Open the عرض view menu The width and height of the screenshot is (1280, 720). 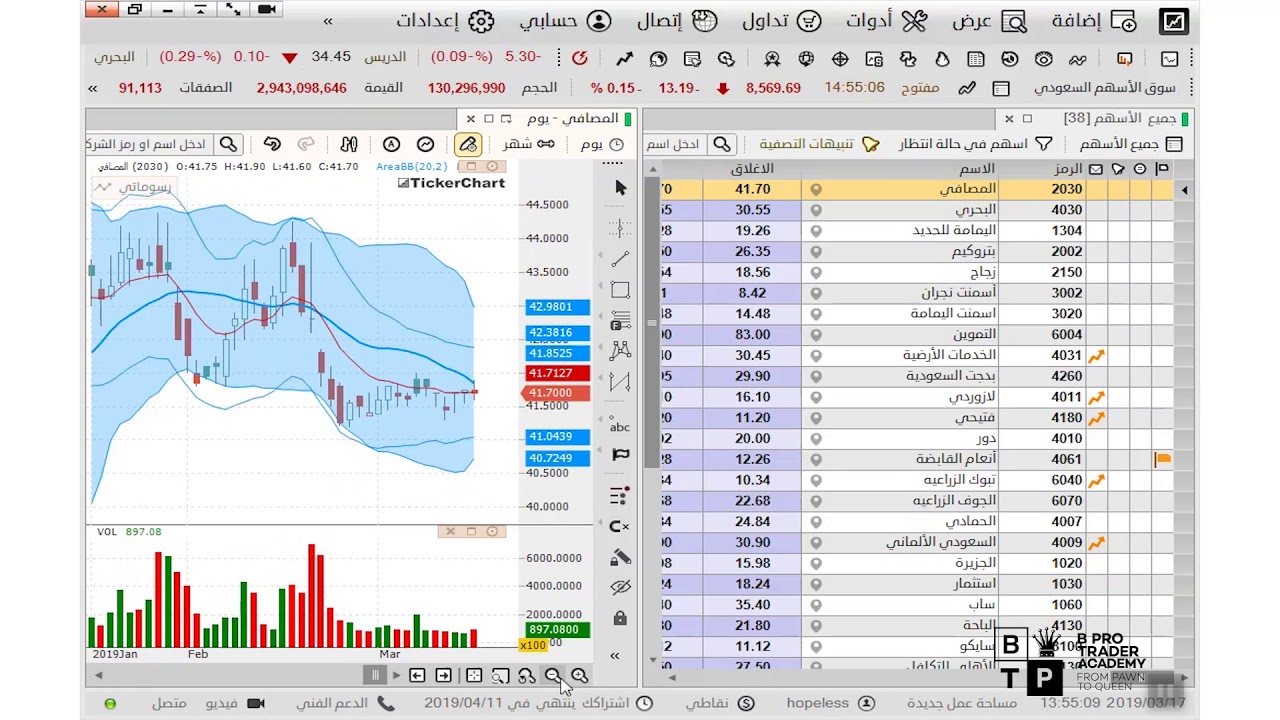point(990,21)
